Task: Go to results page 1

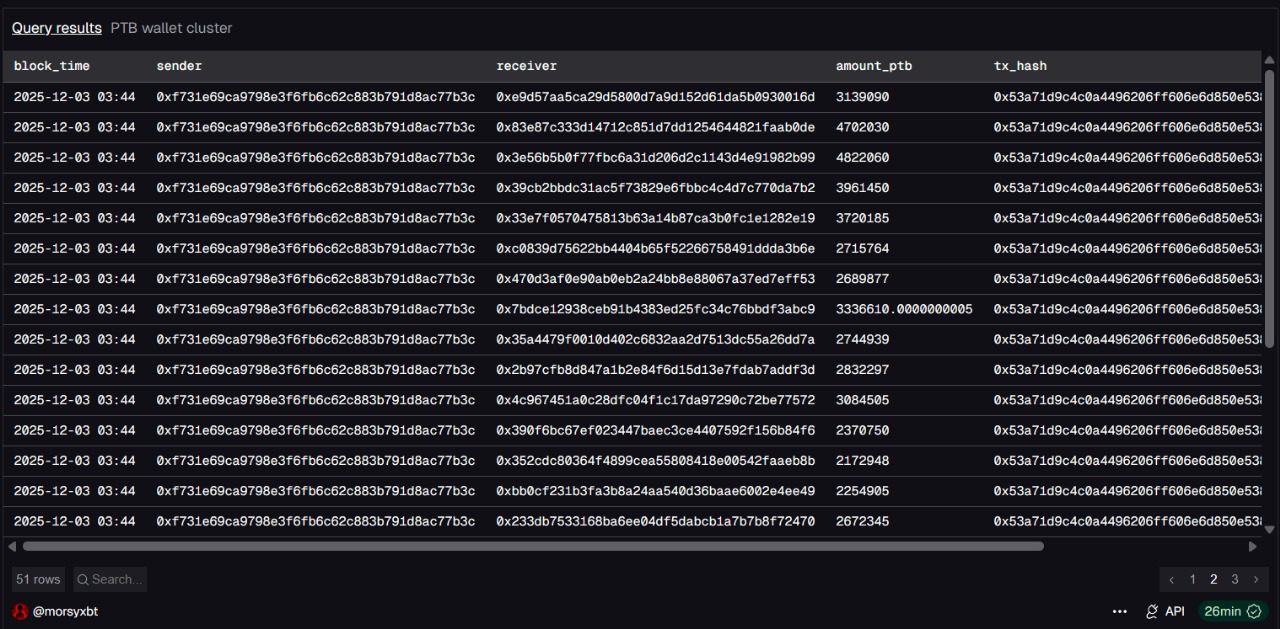Action: pos(1193,579)
